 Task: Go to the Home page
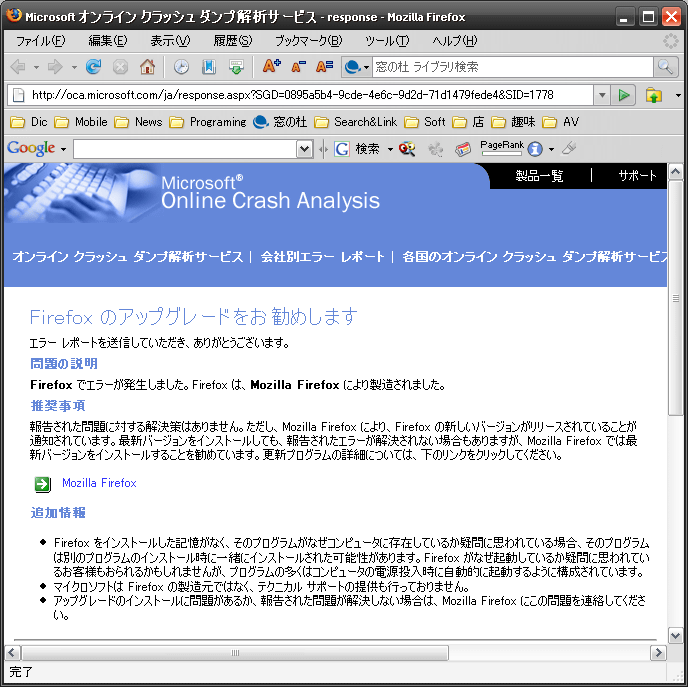point(147,67)
